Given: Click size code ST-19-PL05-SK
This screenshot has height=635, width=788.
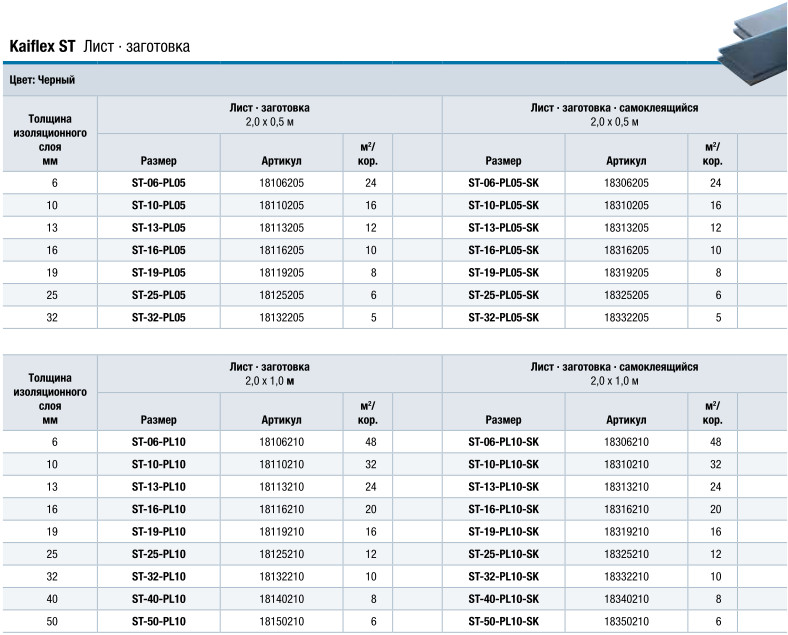Looking at the screenshot, I should pos(504,273).
